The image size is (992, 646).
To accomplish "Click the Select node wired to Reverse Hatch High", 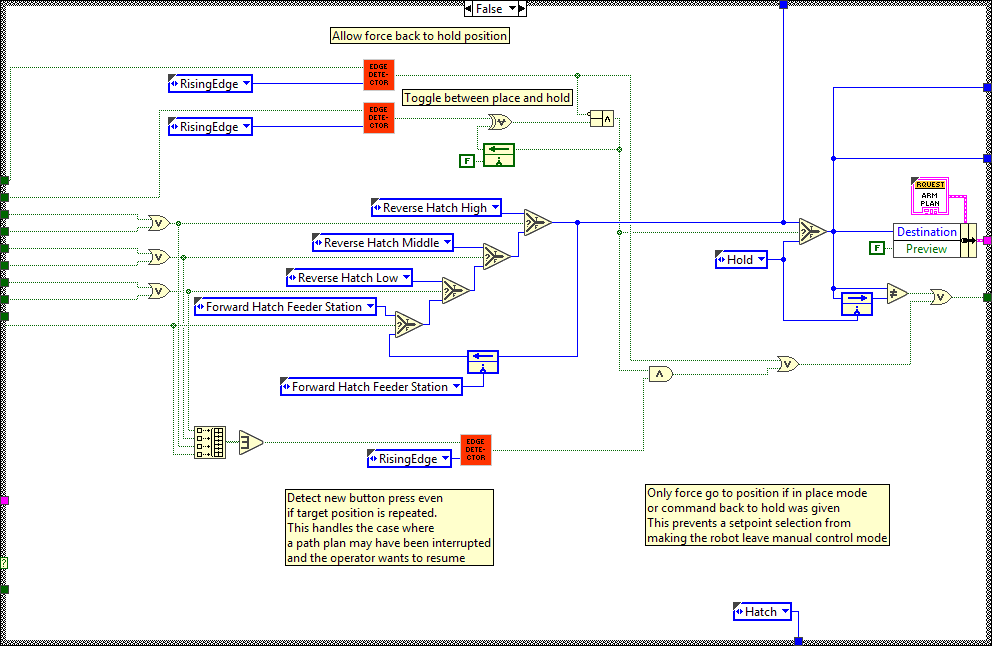I will (537, 222).
